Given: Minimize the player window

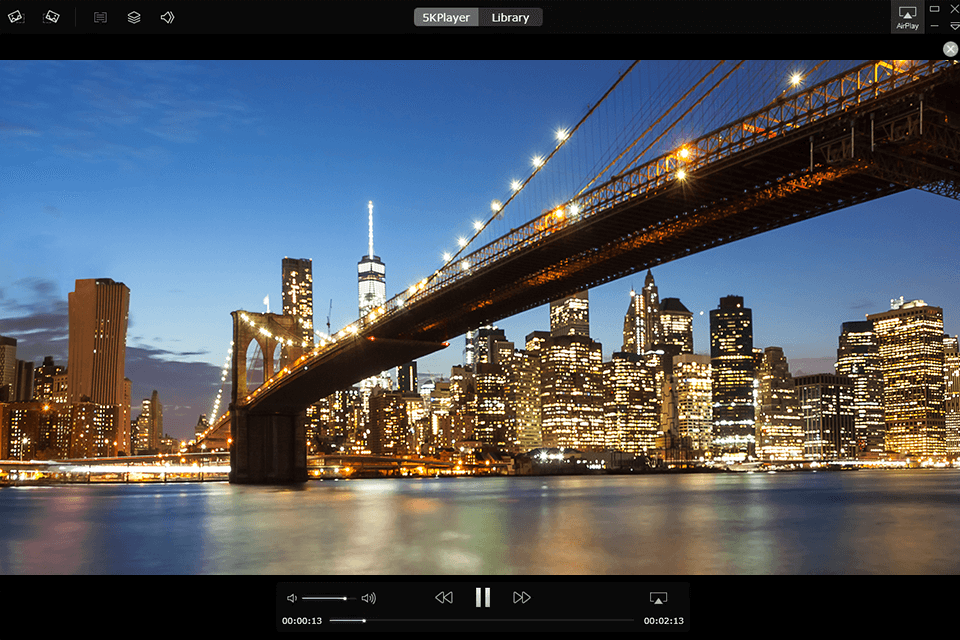Looking at the screenshot, I should point(934,26).
